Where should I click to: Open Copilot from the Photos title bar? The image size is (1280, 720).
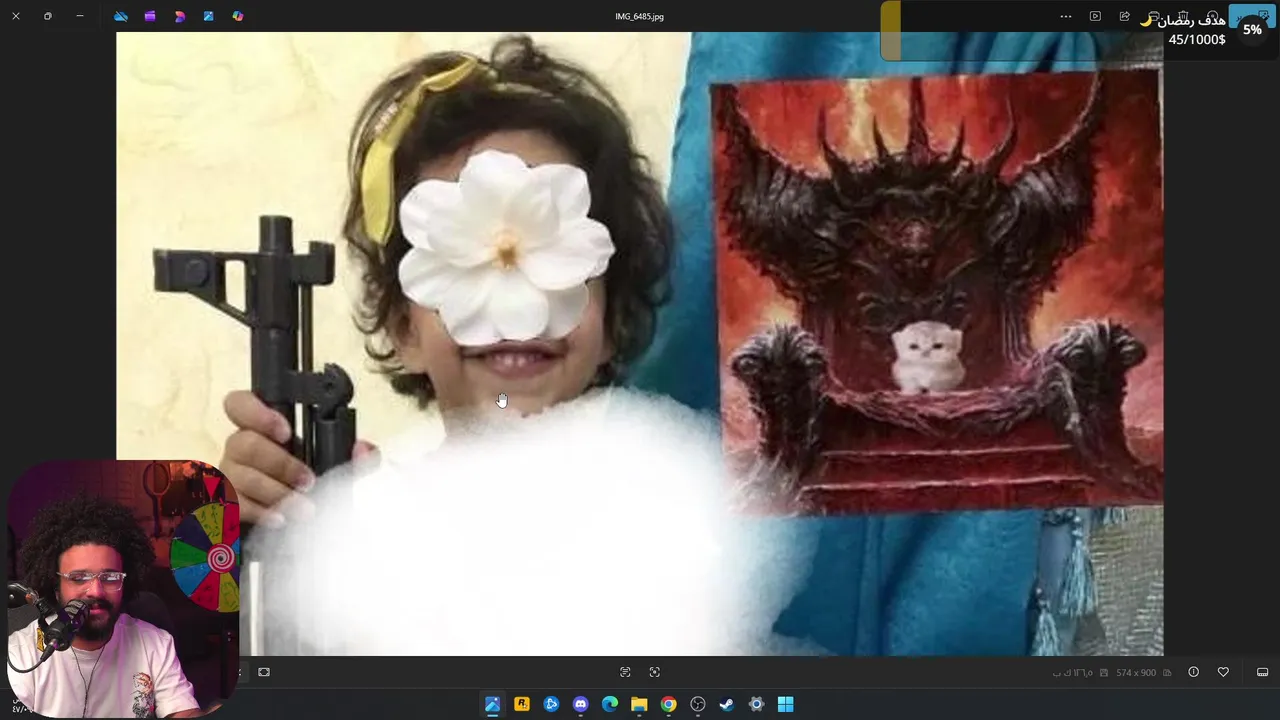[238, 16]
